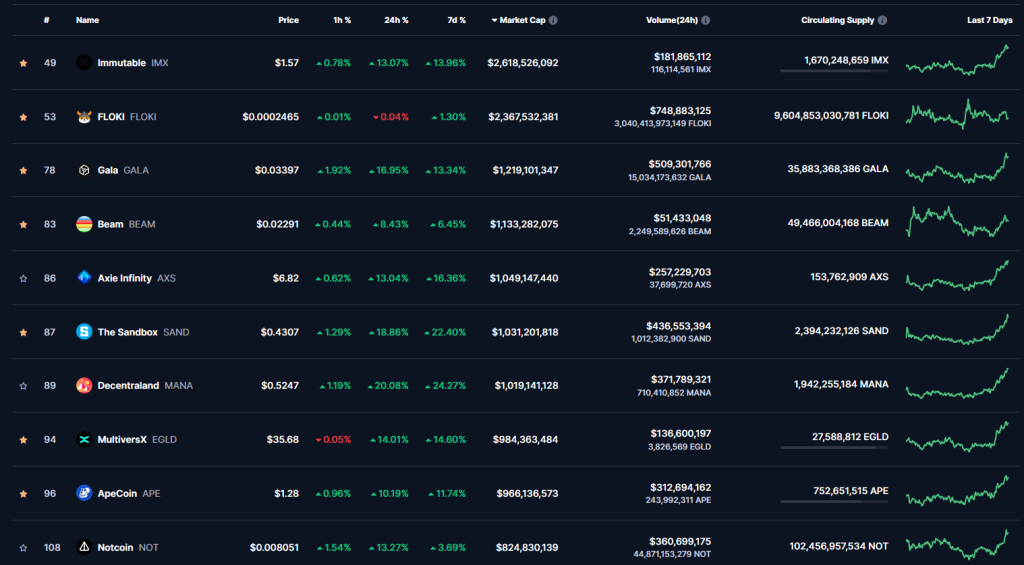Click Gala volume $509,301,766
The height and width of the screenshot is (565, 1024).
point(680,165)
